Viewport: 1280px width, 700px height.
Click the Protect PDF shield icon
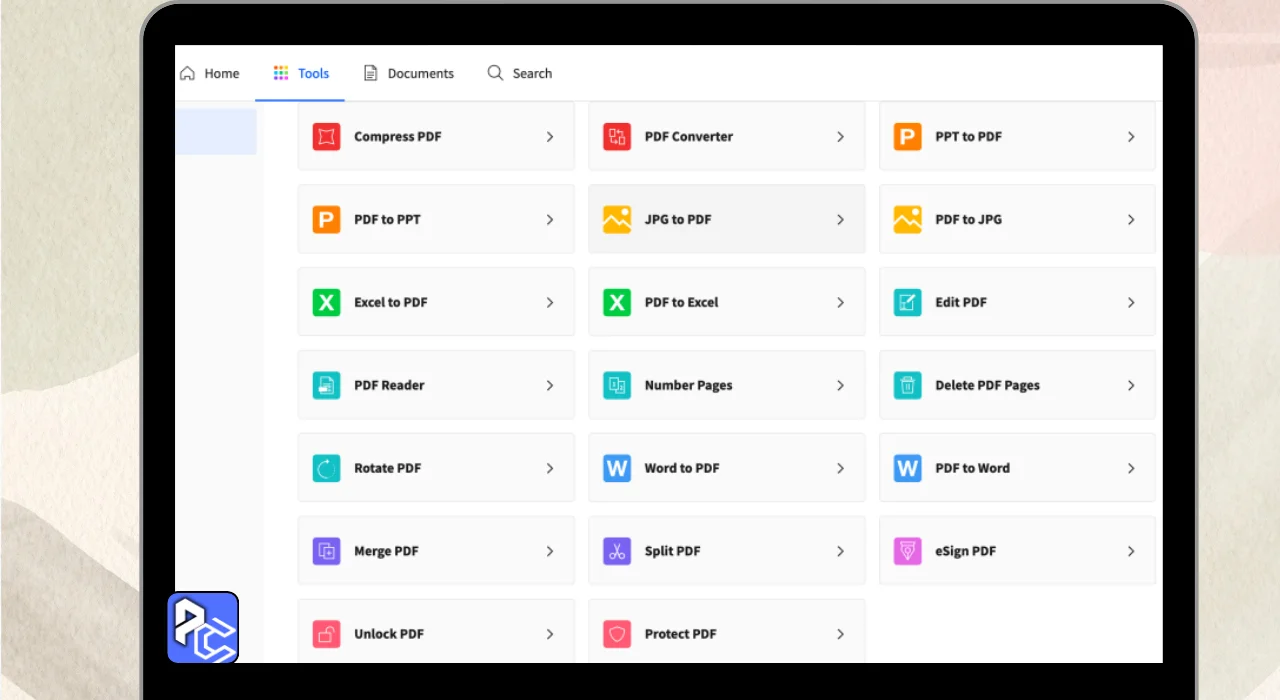click(617, 635)
